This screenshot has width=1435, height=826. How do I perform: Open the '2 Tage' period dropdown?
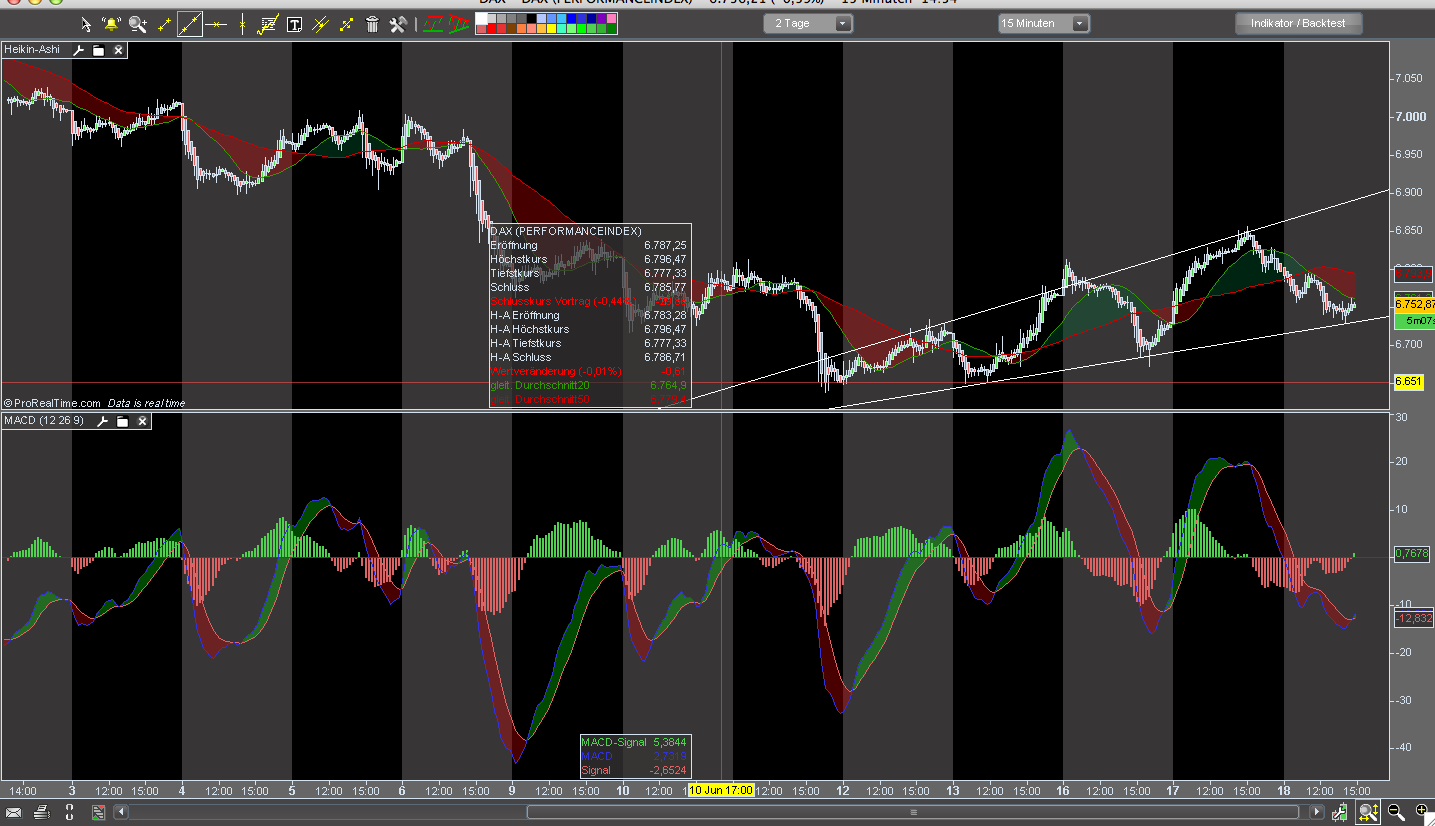[808, 23]
